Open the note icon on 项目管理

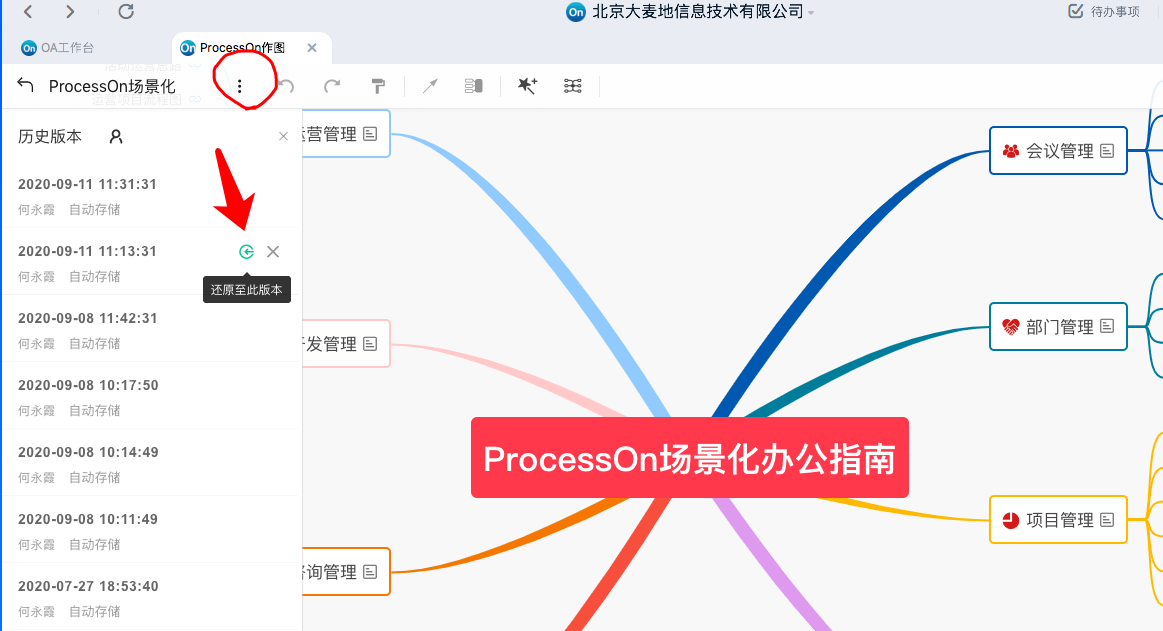(x=1107, y=520)
